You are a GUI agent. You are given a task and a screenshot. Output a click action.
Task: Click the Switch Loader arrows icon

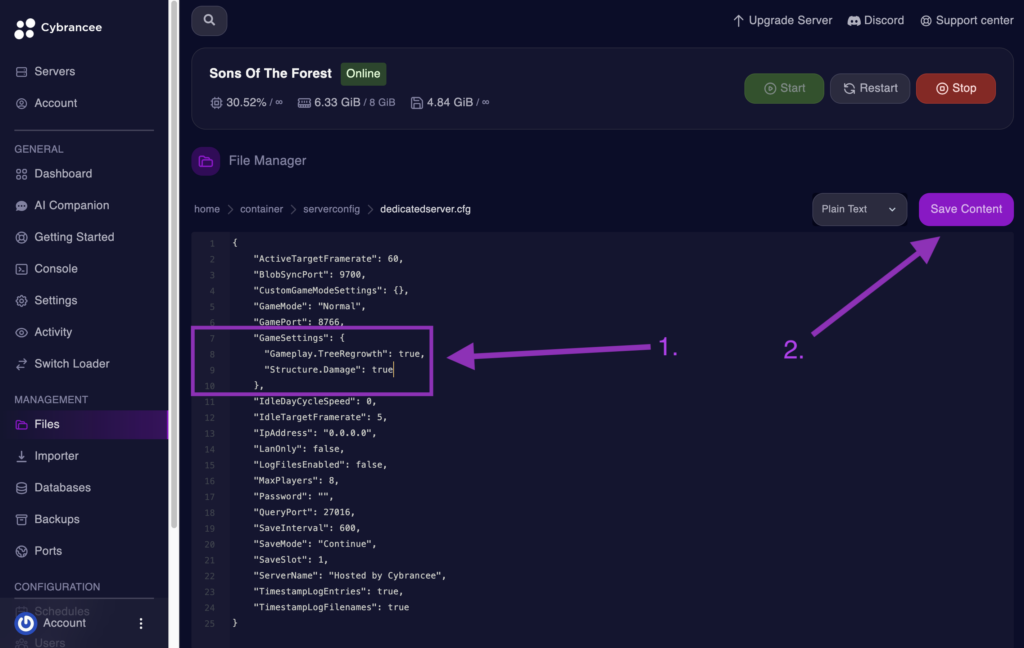click(22, 364)
